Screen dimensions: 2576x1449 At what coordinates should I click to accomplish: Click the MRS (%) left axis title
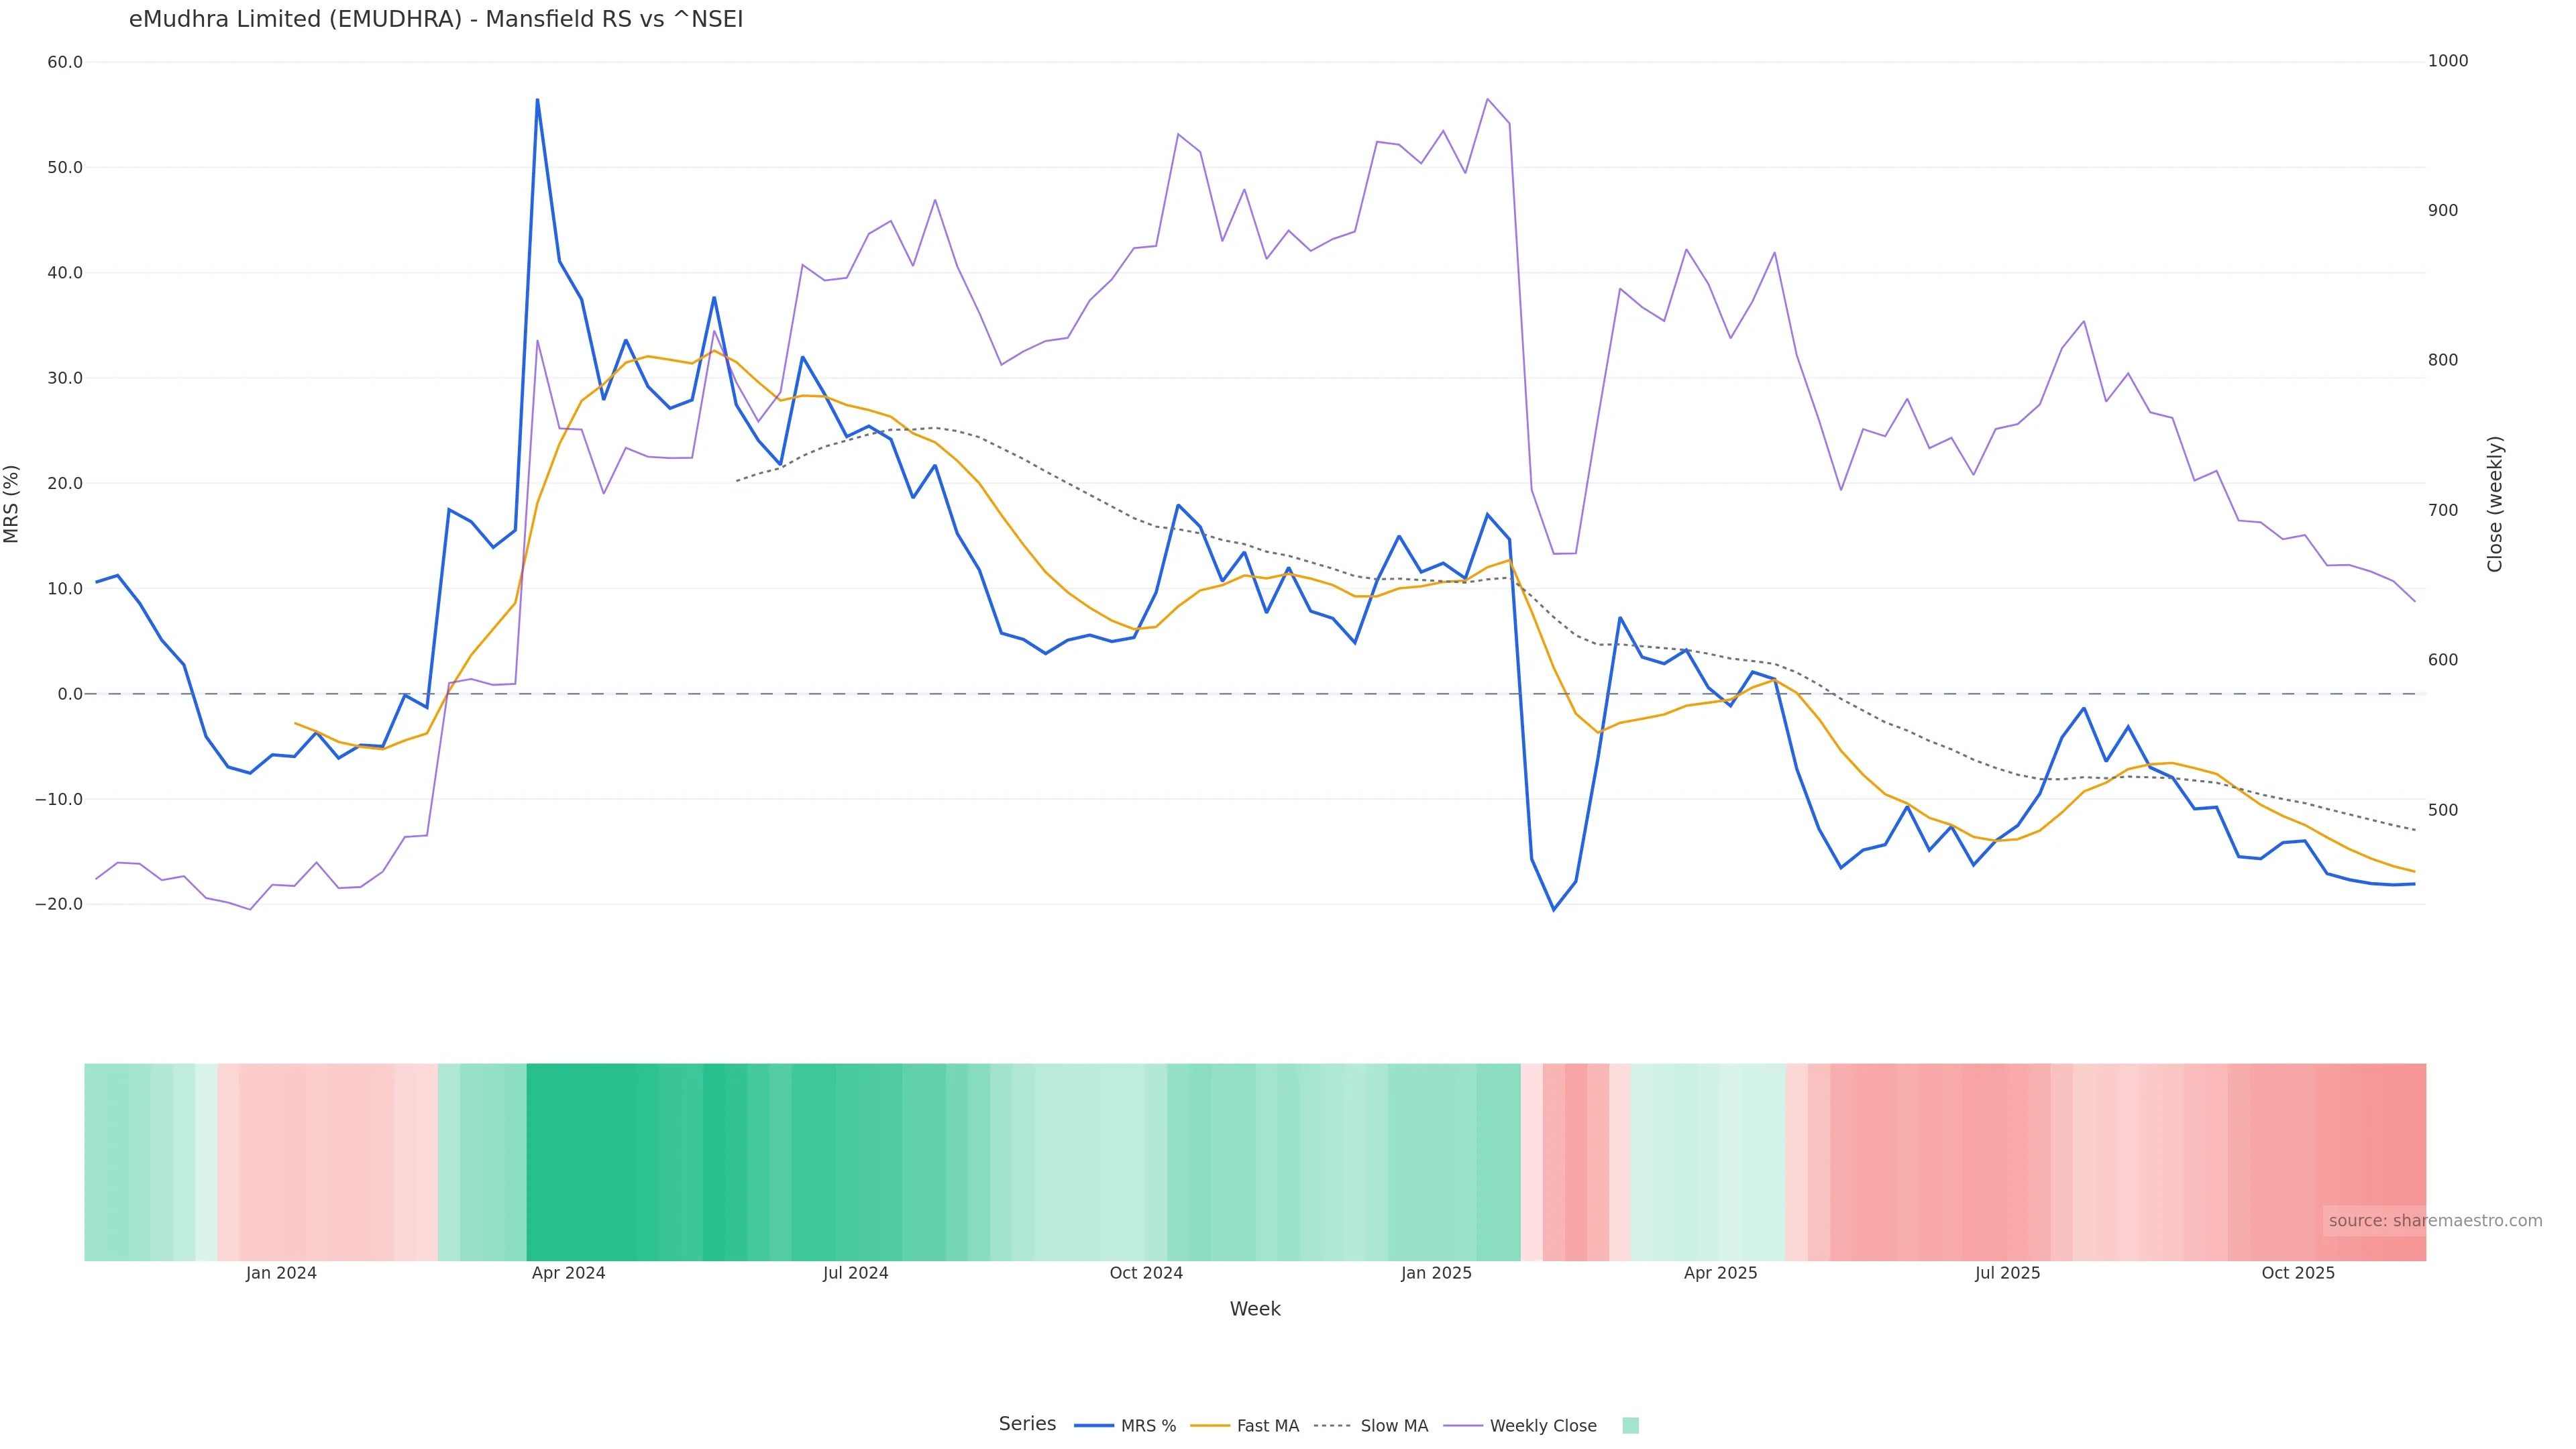[12, 504]
